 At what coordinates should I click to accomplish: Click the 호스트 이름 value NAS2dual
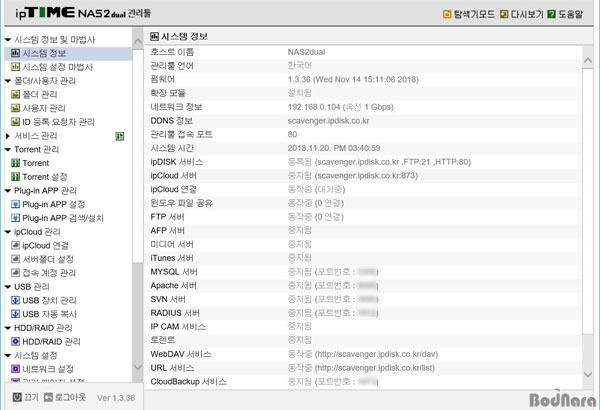click(306, 52)
